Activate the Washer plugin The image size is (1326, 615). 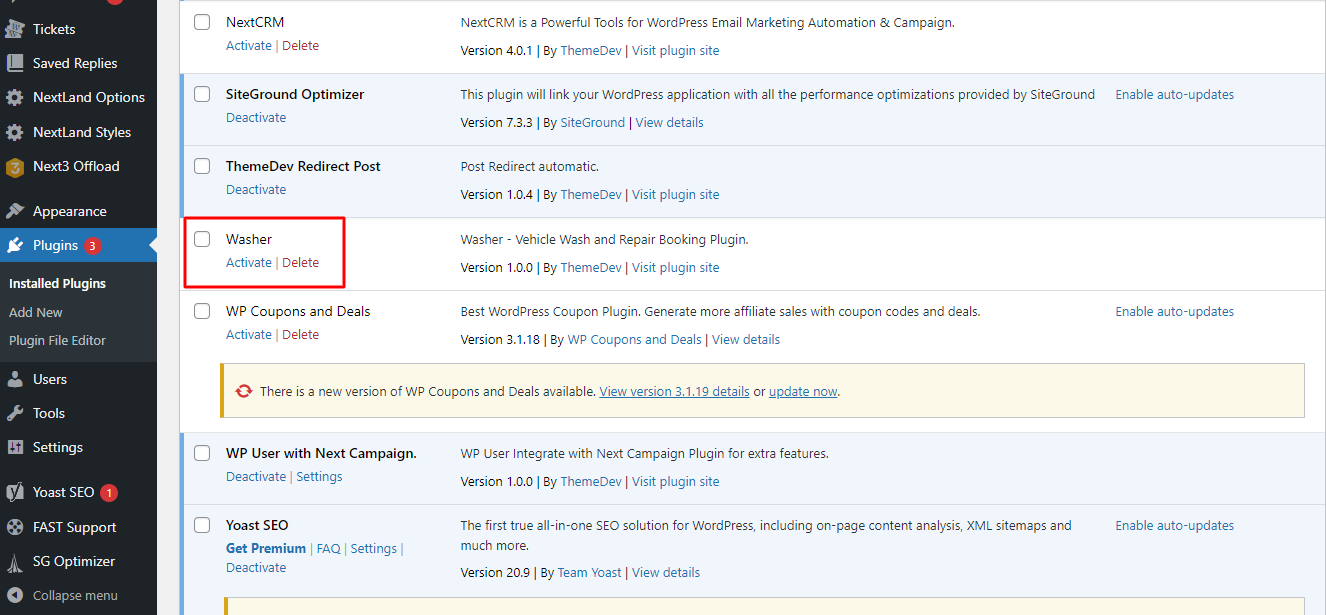coord(248,263)
